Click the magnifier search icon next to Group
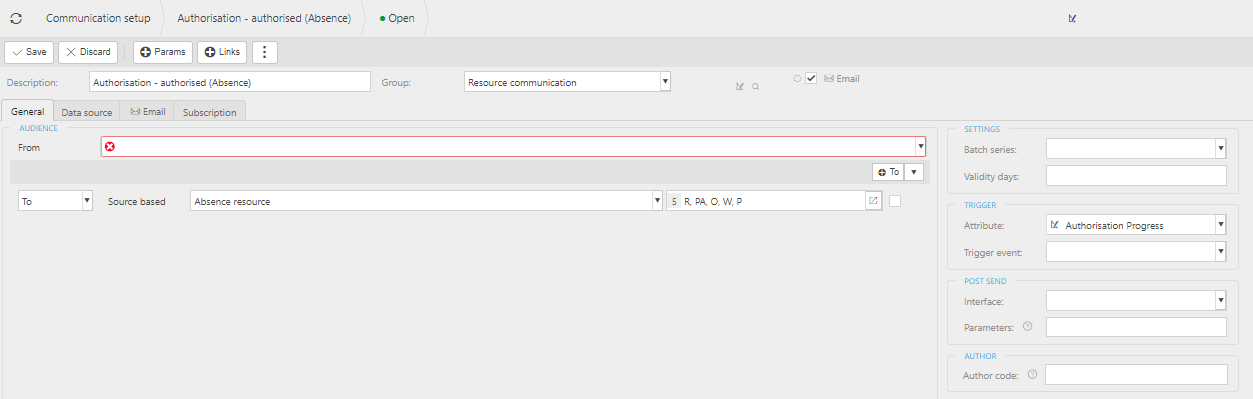Screen dimensions: 1253x399 [x=756, y=87]
